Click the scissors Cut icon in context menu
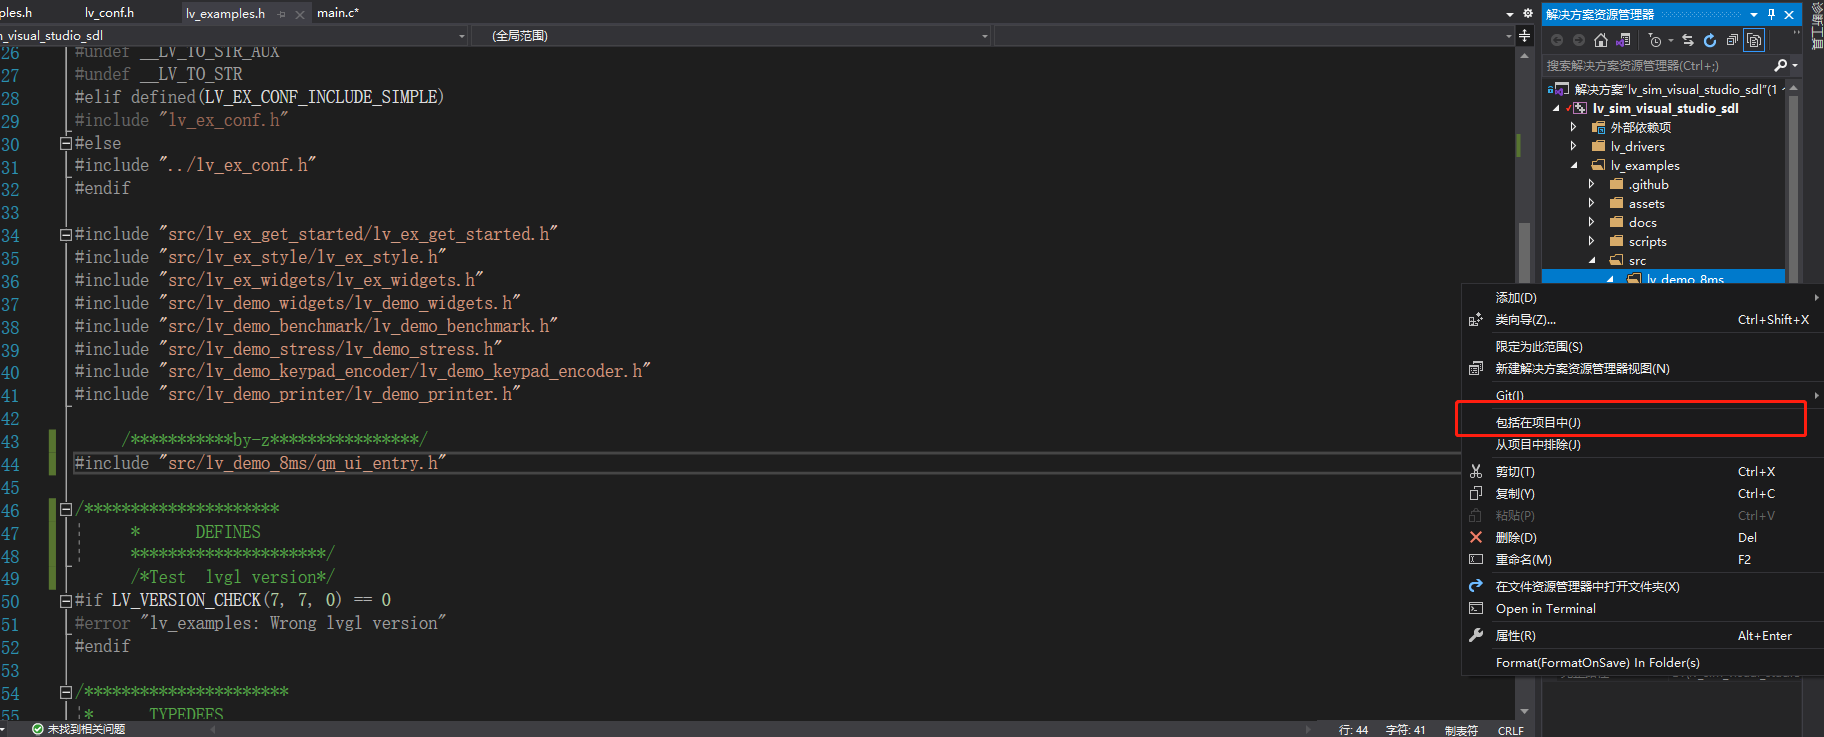Viewport: 1824px width, 737px height. pyautogui.click(x=1476, y=471)
